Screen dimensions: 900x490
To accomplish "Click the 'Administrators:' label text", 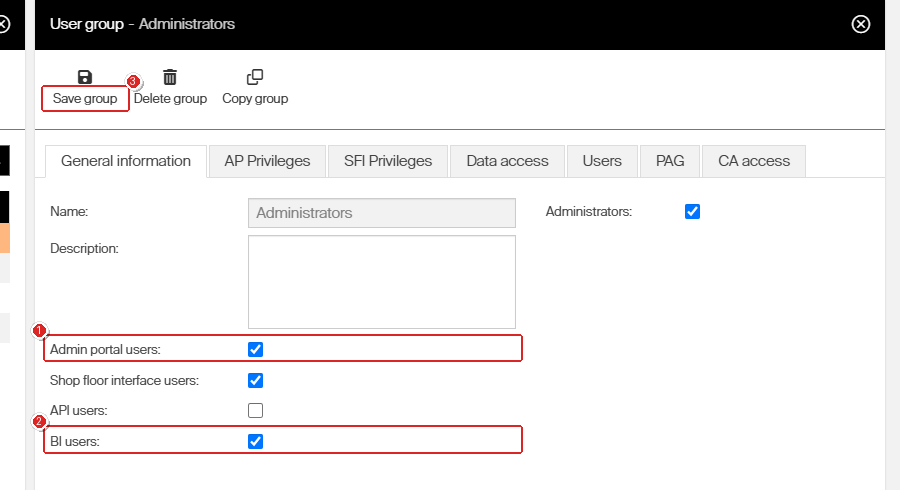I will point(588,212).
